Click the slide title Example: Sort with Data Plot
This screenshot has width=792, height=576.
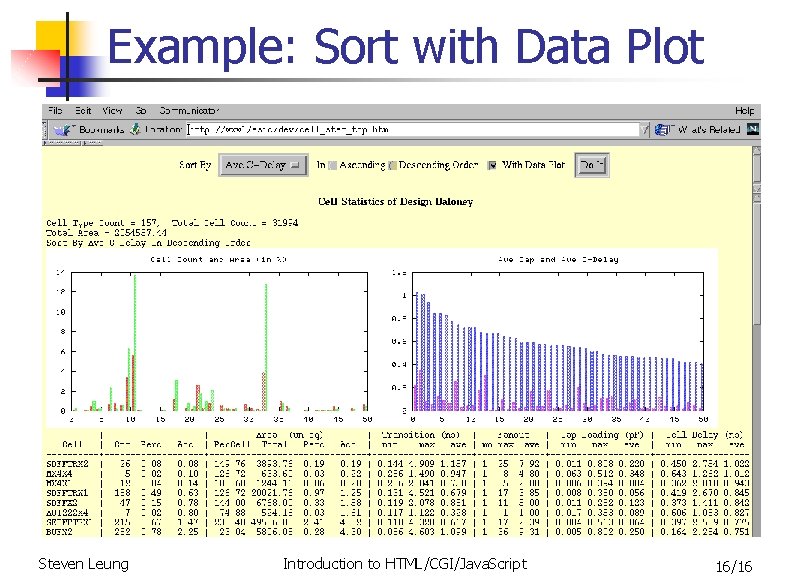point(406,46)
